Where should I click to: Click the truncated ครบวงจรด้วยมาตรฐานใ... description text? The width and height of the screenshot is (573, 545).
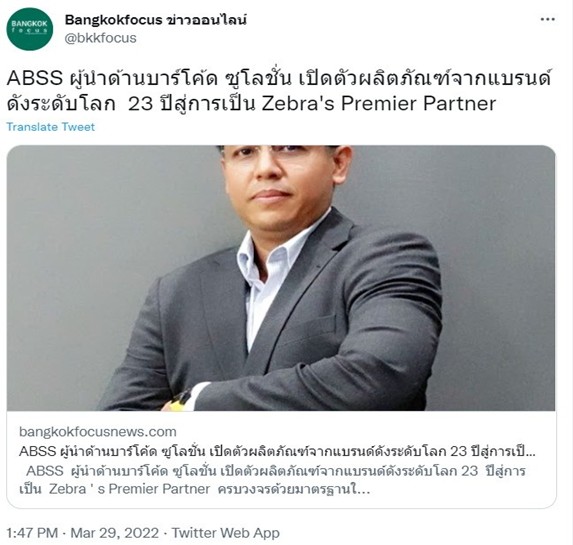coord(293,489)
